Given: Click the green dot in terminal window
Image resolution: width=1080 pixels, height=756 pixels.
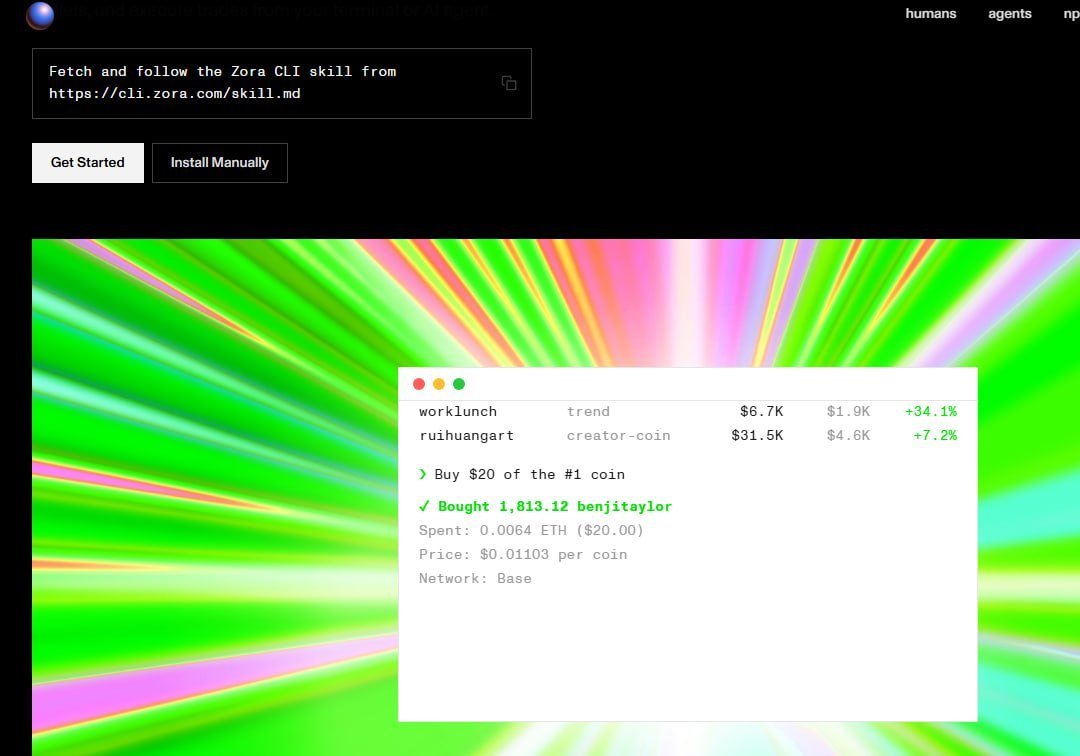Looking at the screenshot, I should [x=459, y=384].
